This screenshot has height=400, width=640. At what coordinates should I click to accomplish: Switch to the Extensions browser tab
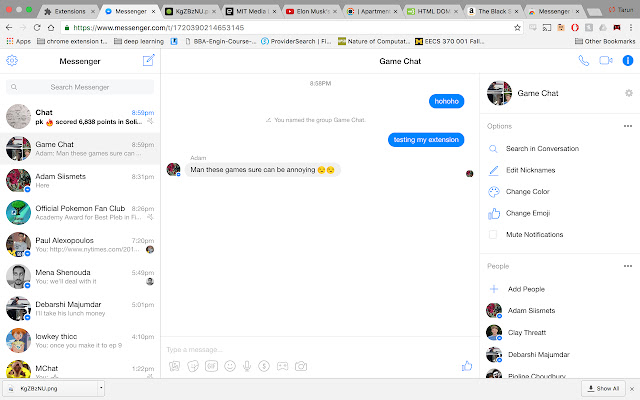pyautogui.click(x=70, y=11)
